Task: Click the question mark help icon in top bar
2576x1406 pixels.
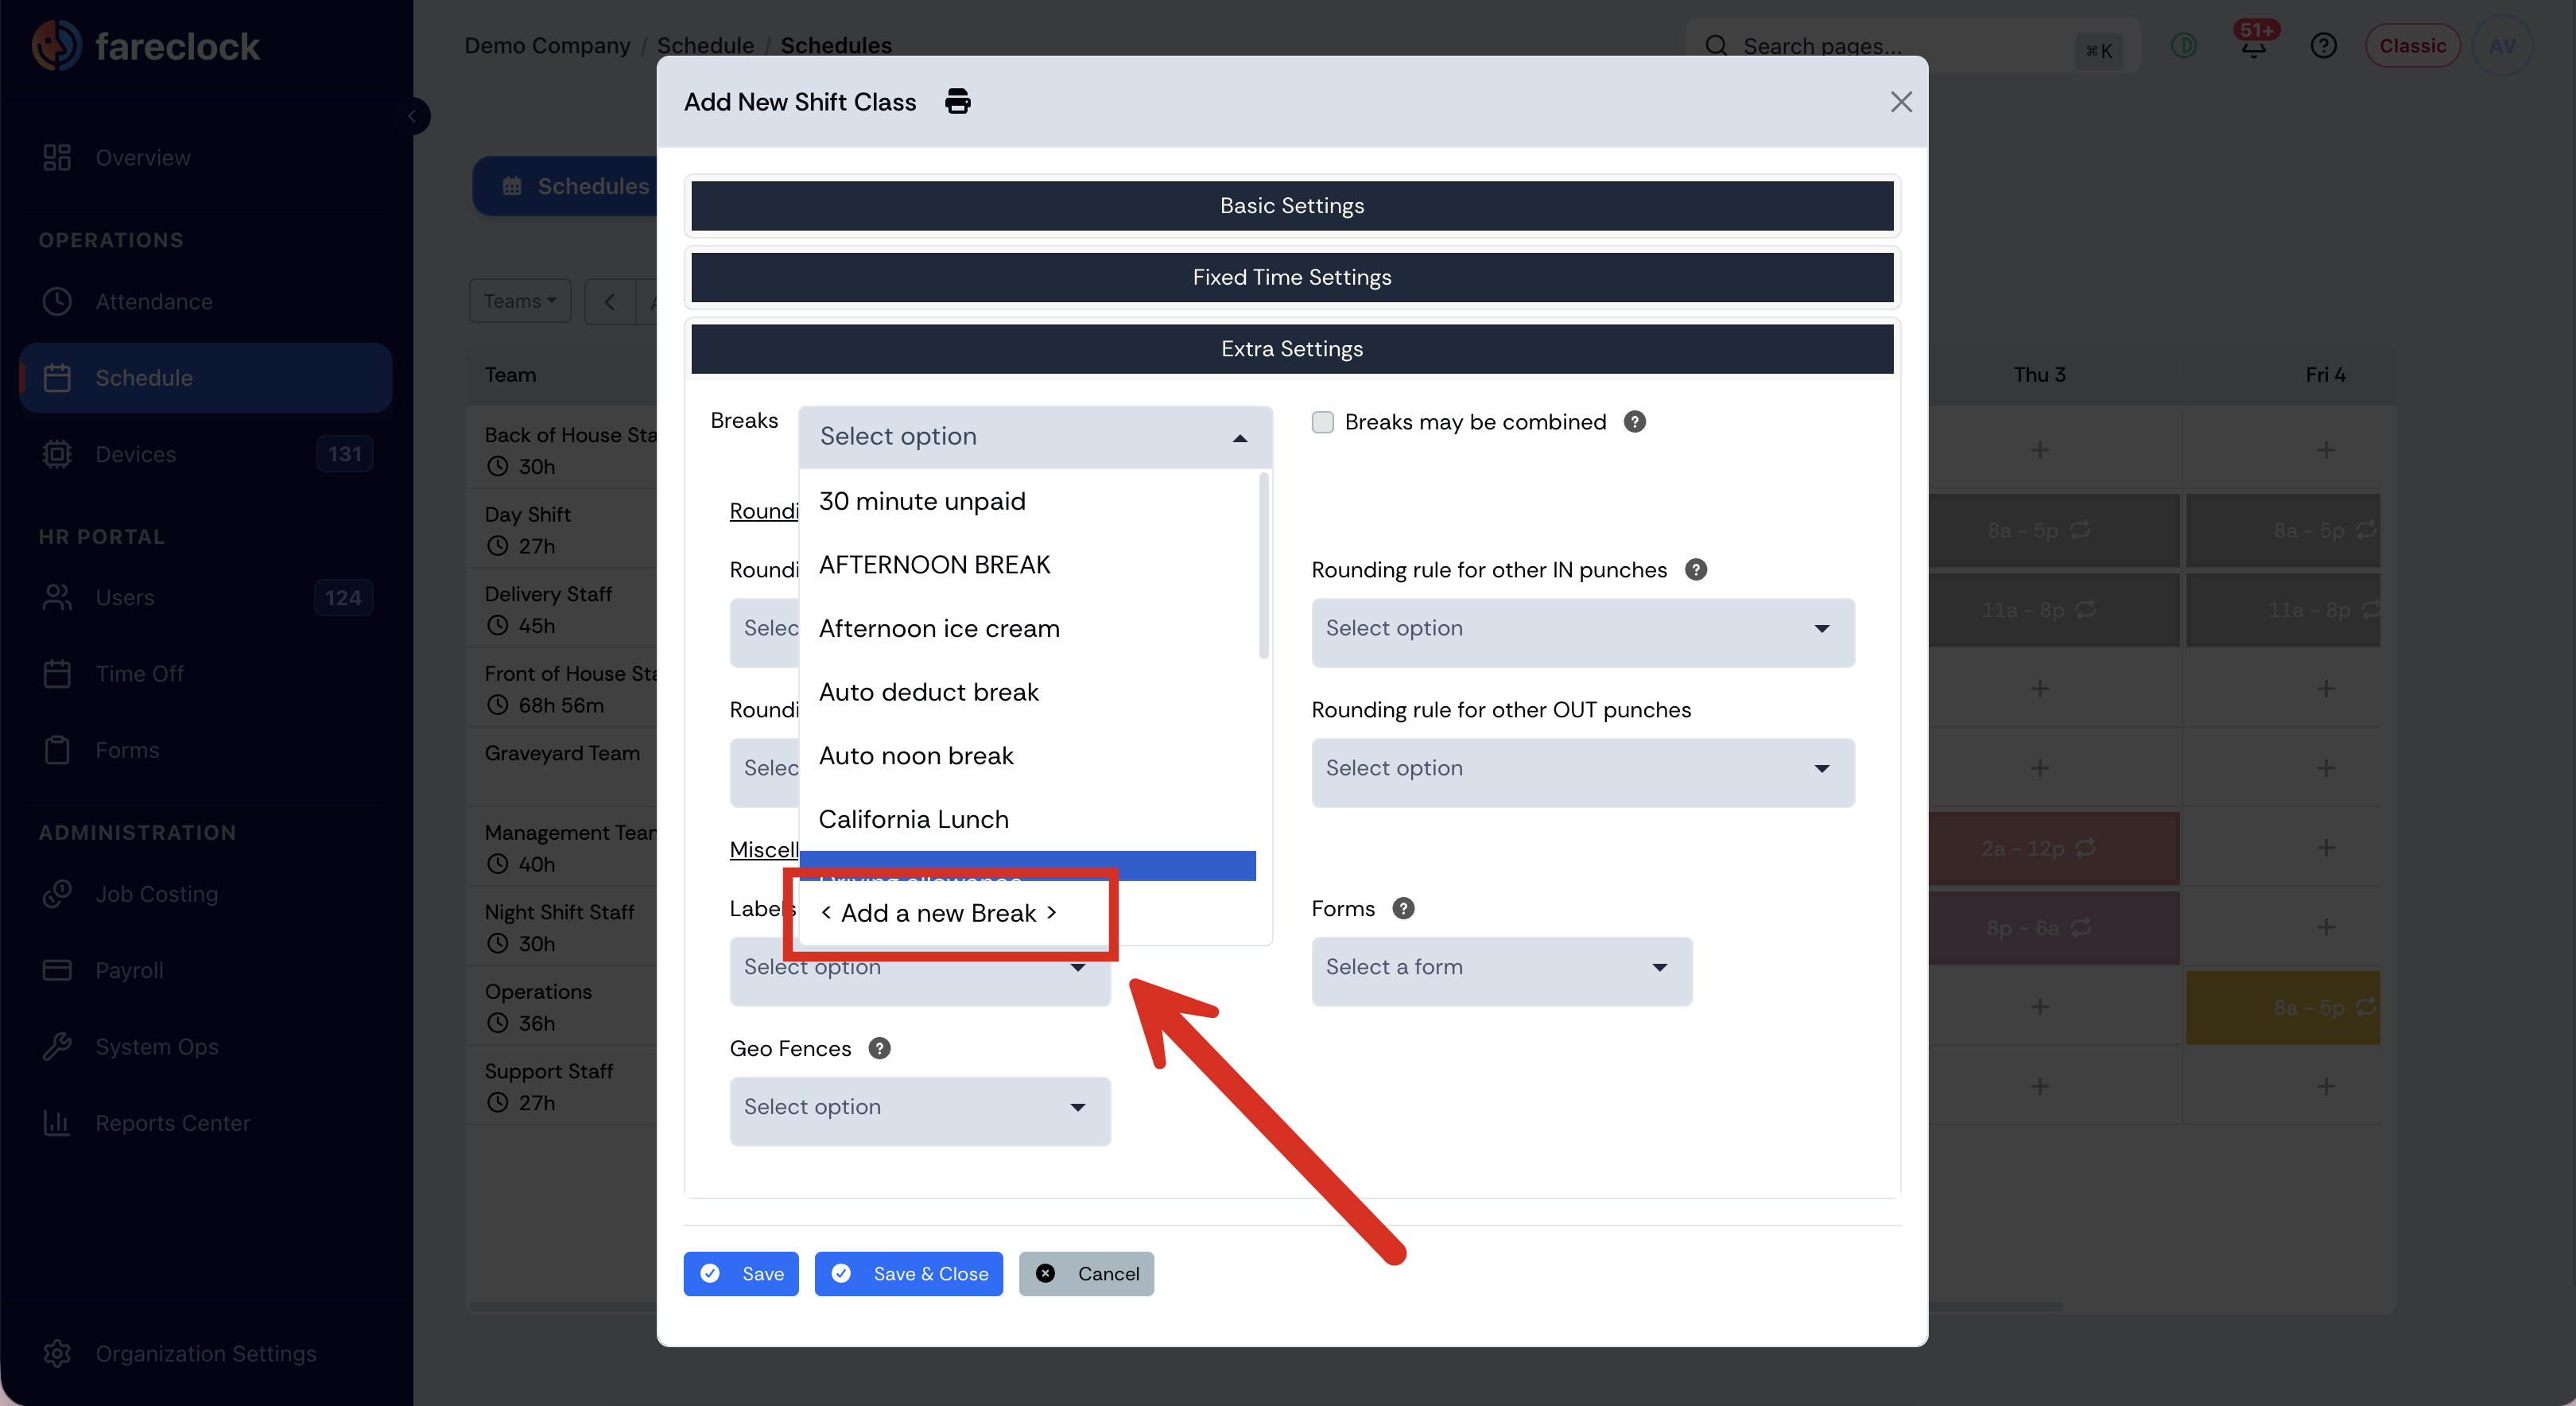Action: click(2323, 46)
